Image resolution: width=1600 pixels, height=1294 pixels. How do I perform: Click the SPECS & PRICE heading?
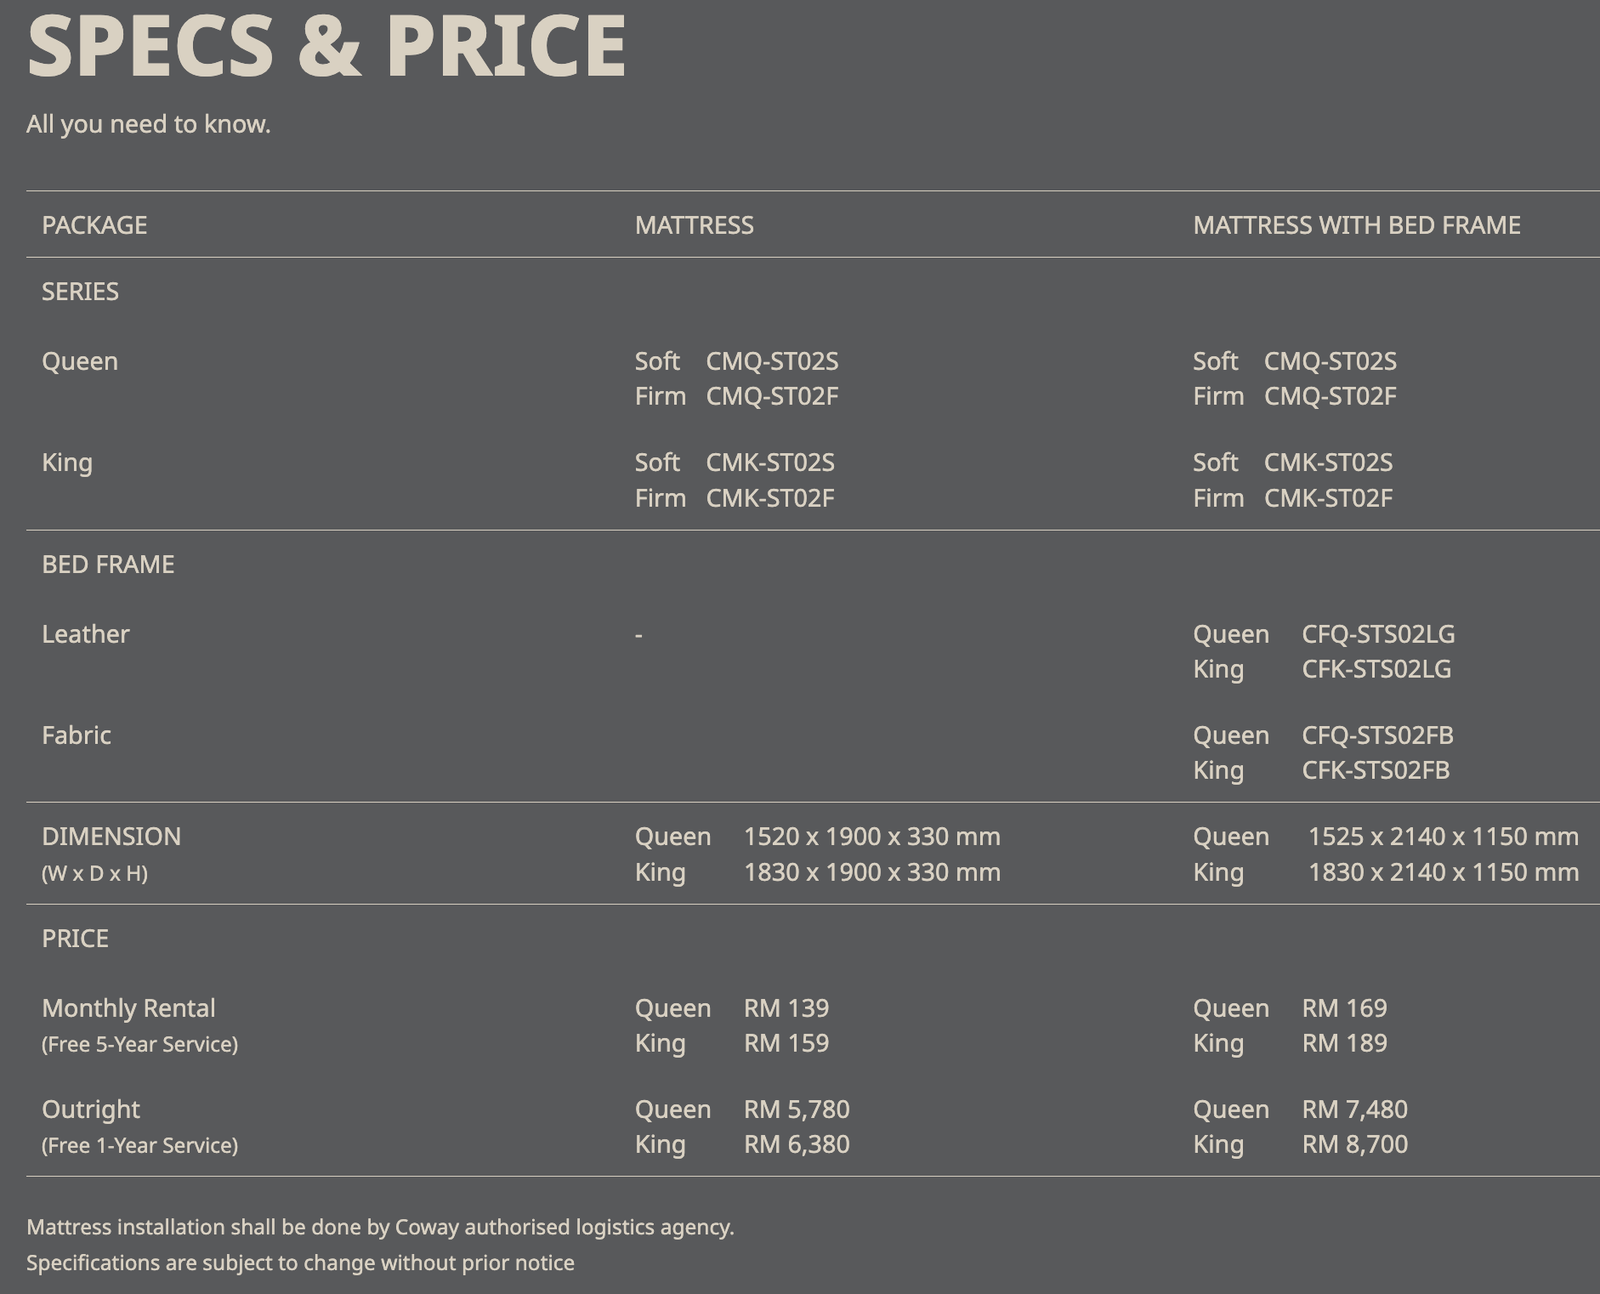[x=326, y=46]
